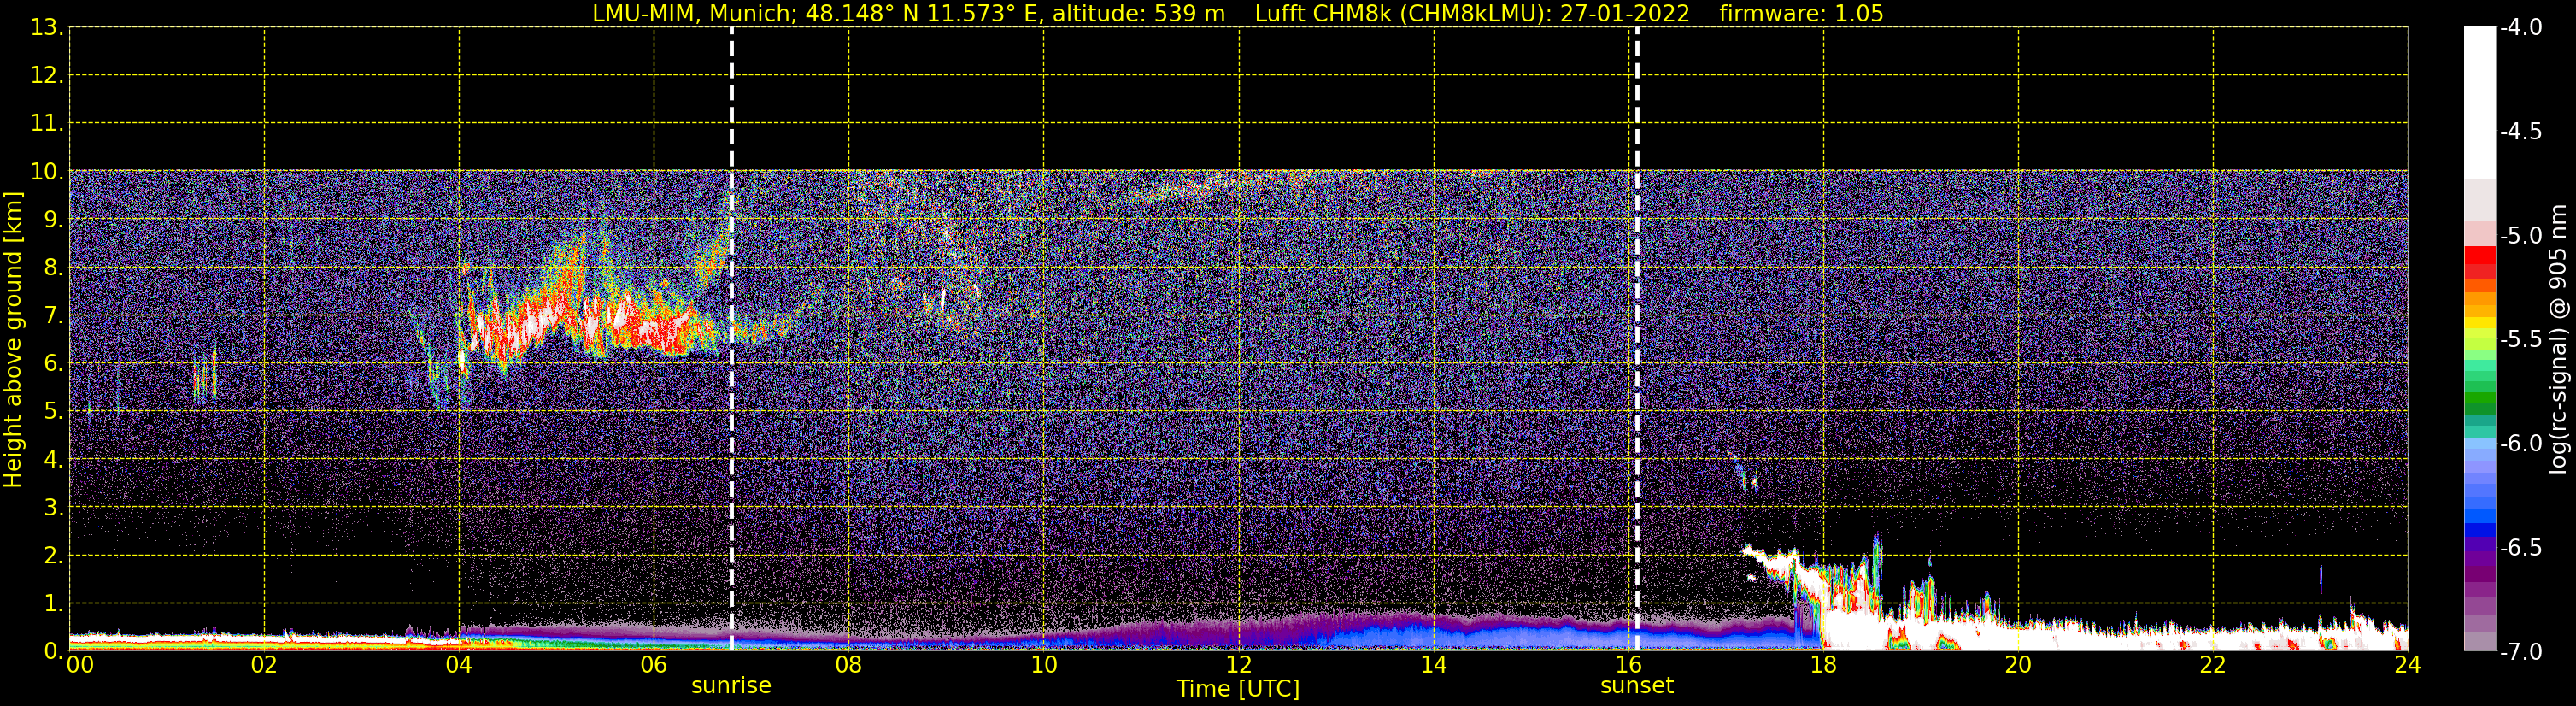The image size is (2576, 706).
Task: Click the 'firmware: 1.05' text
Action: click(x=1801, y=14)
